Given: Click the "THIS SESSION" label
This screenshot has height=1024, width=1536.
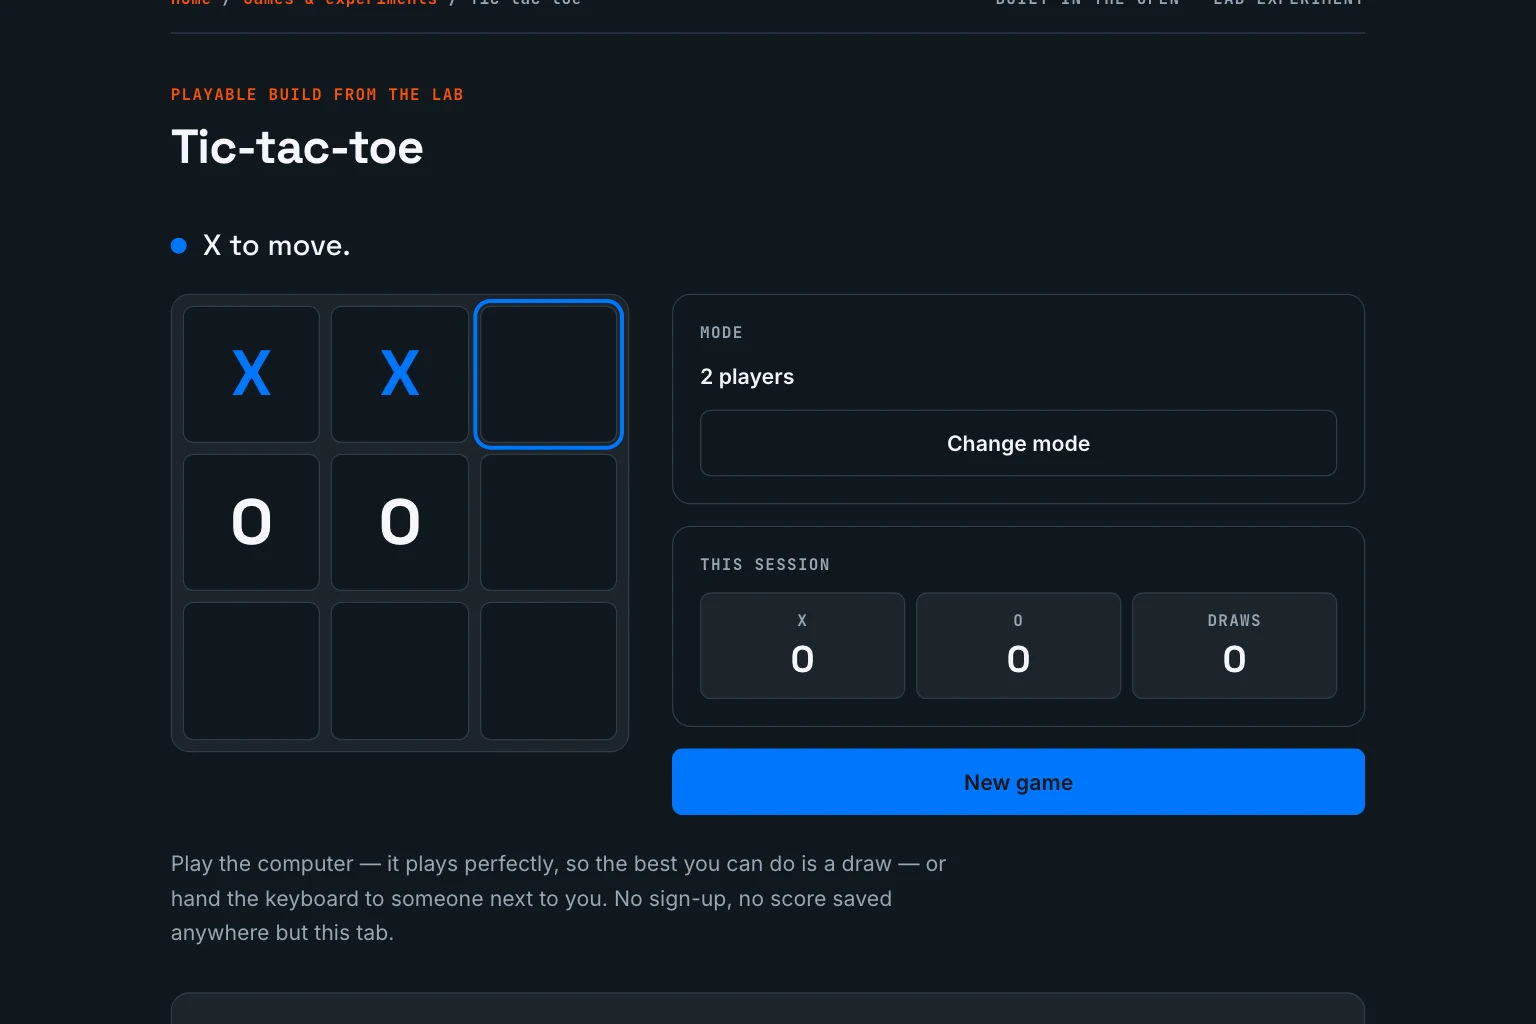Looking at the screenshot, I should click(x=765, y=565).
